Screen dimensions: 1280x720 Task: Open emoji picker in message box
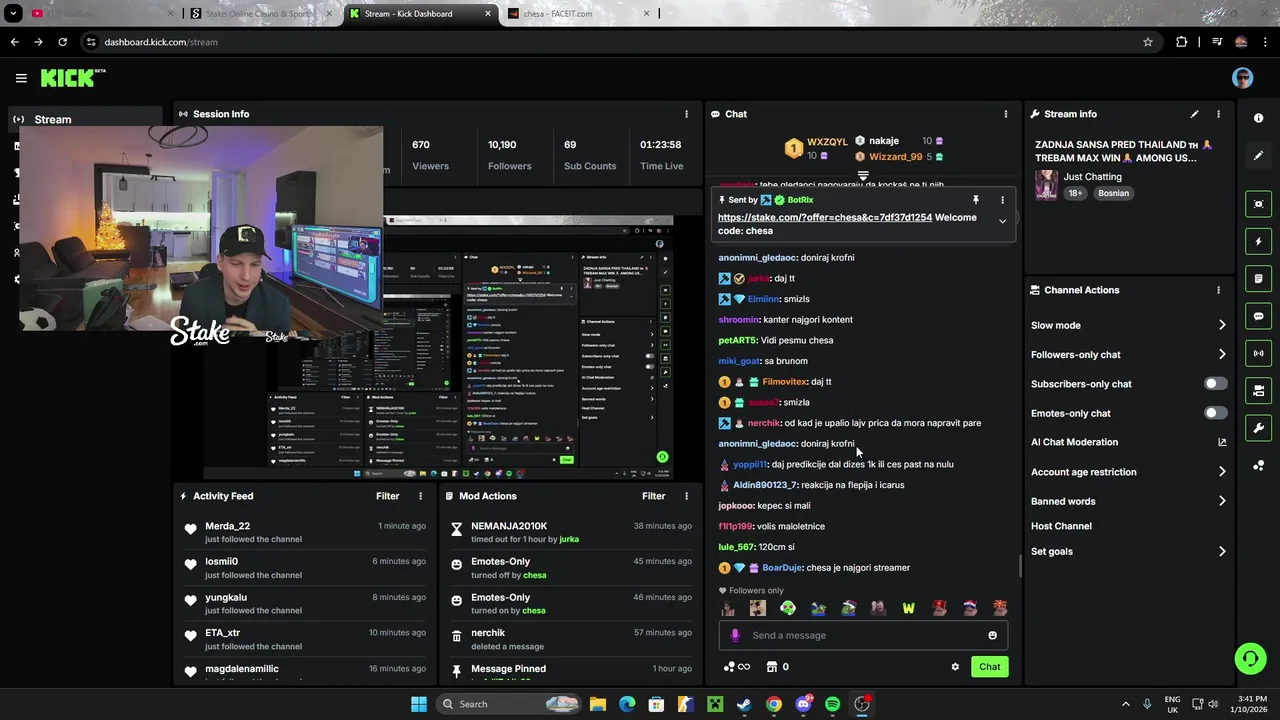992,635
